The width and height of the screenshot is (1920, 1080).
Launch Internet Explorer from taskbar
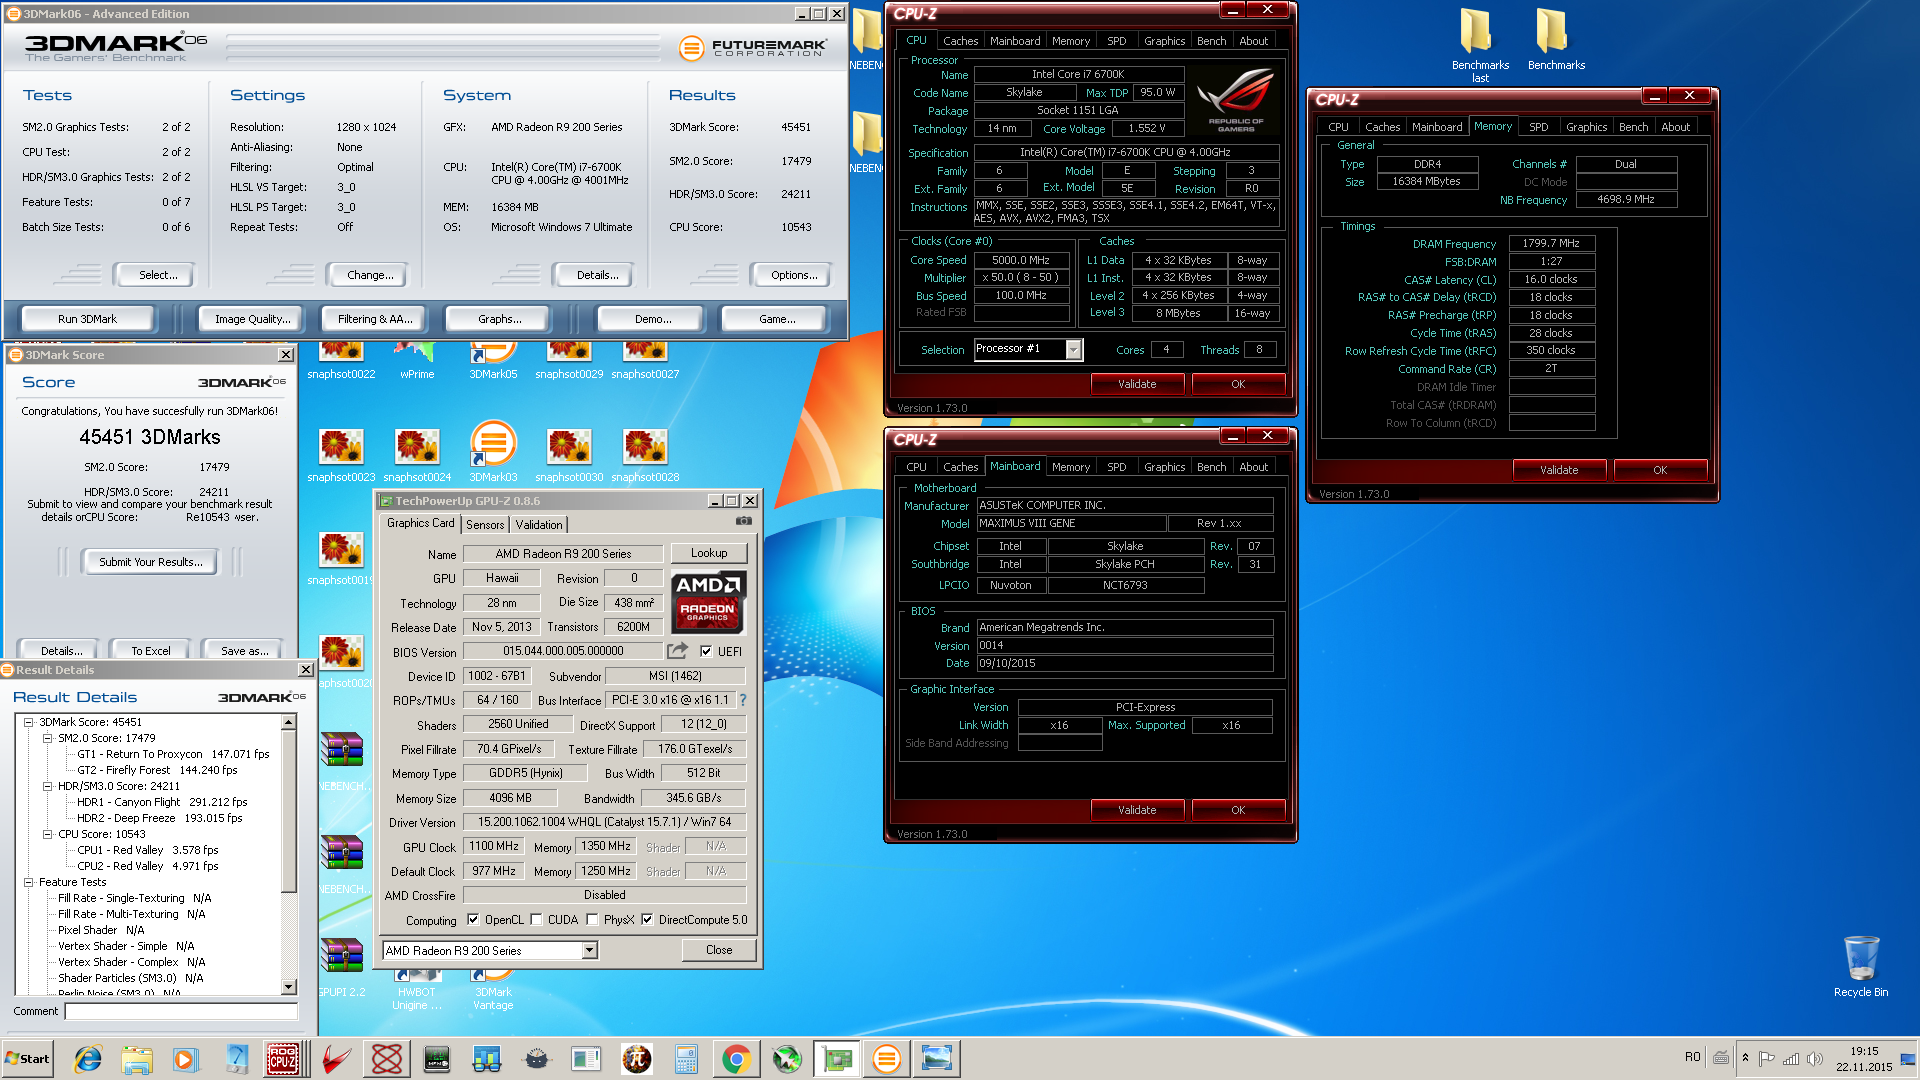[x=88, y=1059]
